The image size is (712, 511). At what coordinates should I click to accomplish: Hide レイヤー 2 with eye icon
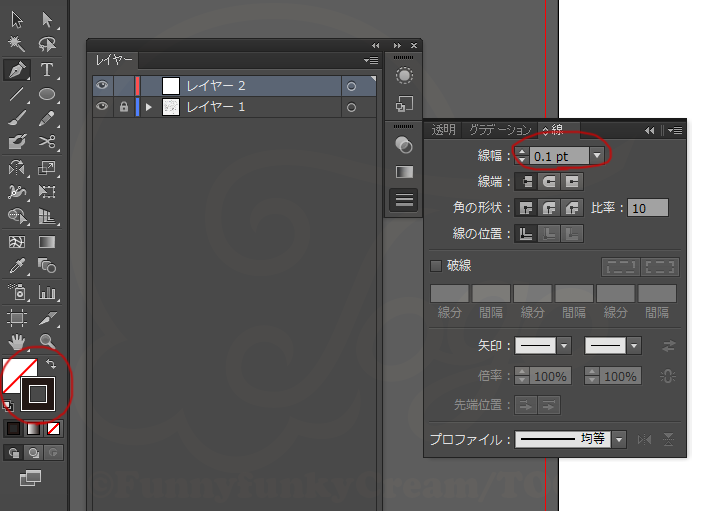tap(102, 85)
